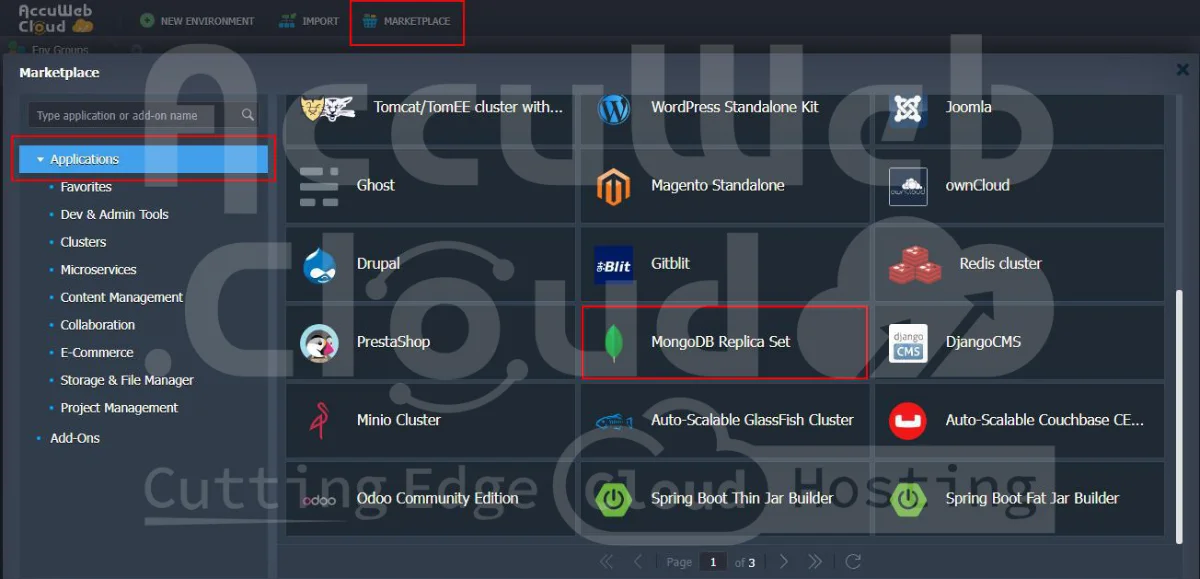The width and height of the screenshot is (1200, 579).
Task: Pick the GlassFish Cluster fish icon
Action: [614, 422]
